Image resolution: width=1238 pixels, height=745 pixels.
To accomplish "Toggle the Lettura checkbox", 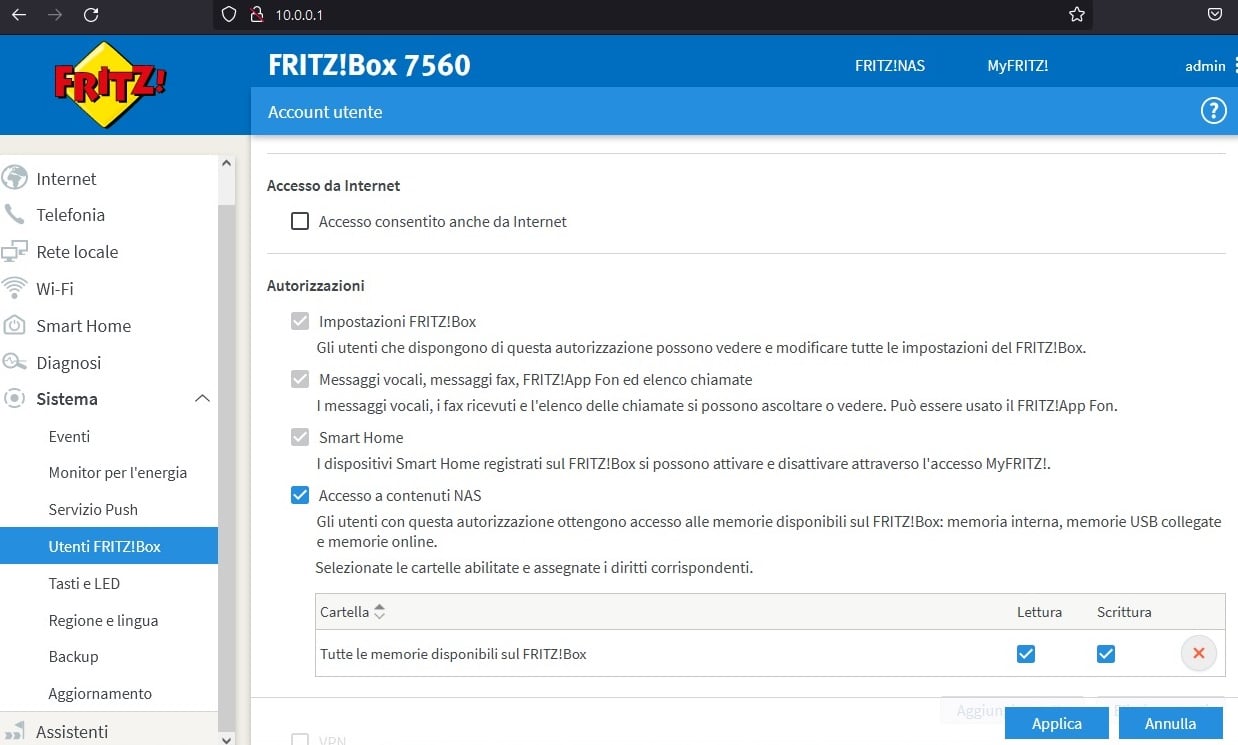I will (x=1025, y=654).
